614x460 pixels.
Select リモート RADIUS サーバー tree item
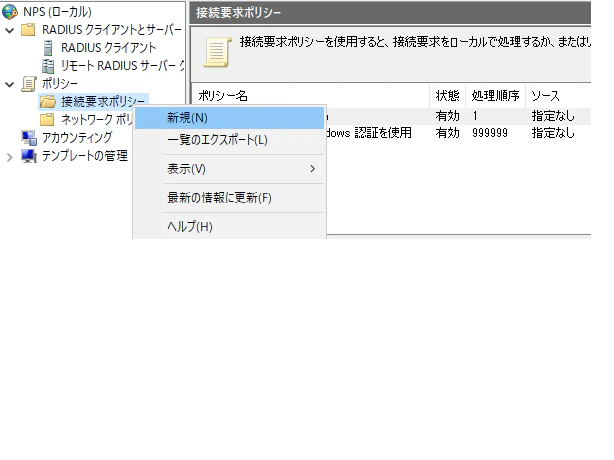coord(122,66)
